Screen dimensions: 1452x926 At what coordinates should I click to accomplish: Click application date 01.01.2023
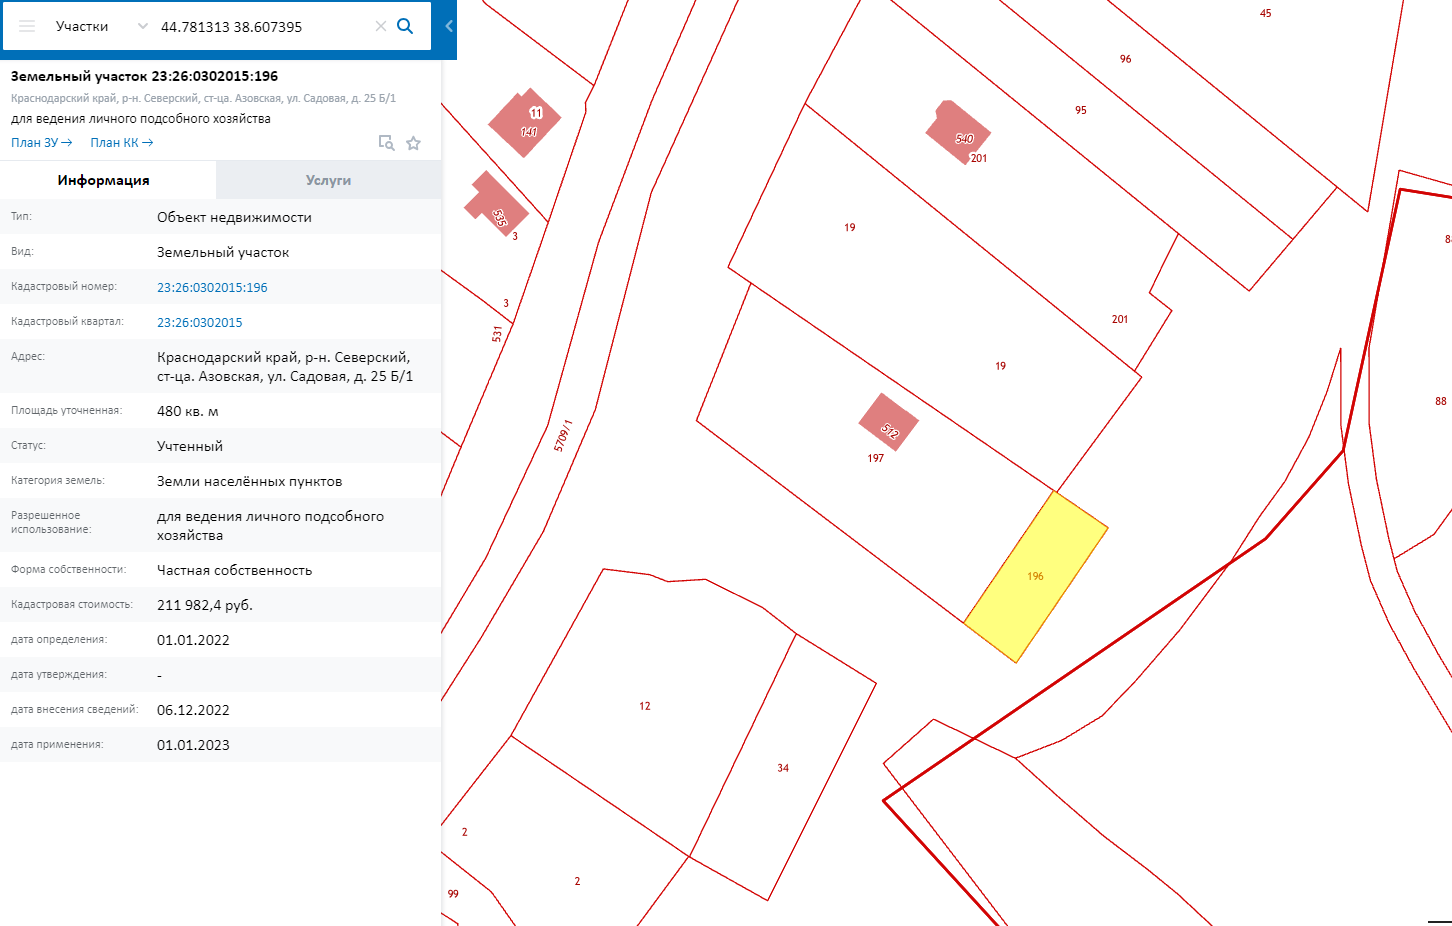click(193, 745)
